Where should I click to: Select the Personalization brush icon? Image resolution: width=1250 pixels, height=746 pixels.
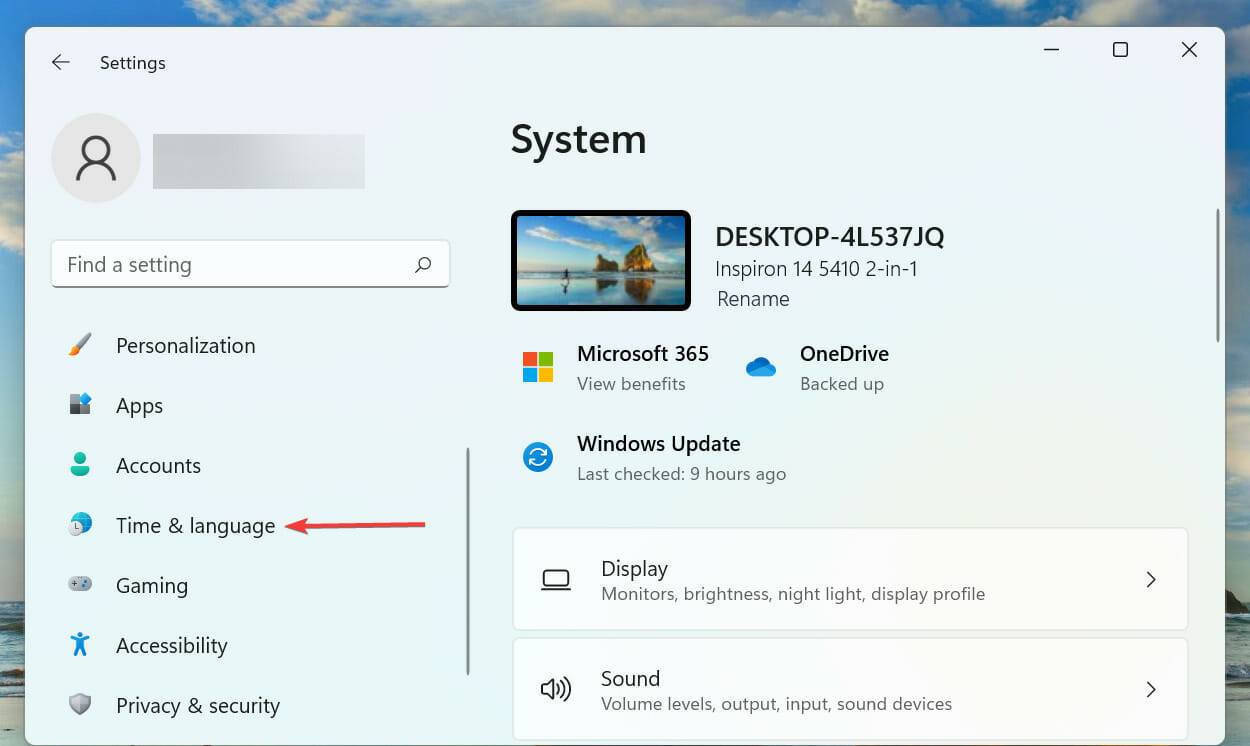(x=79, y=345)
